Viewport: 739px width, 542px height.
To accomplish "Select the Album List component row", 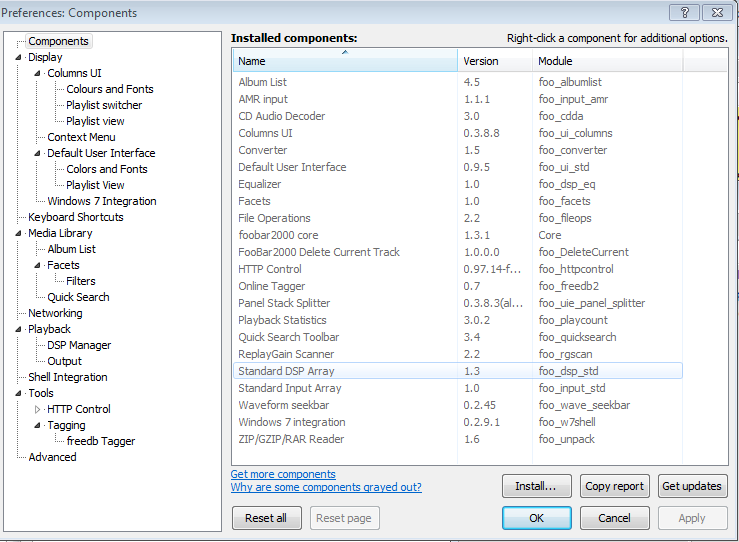I will [458, 82].
